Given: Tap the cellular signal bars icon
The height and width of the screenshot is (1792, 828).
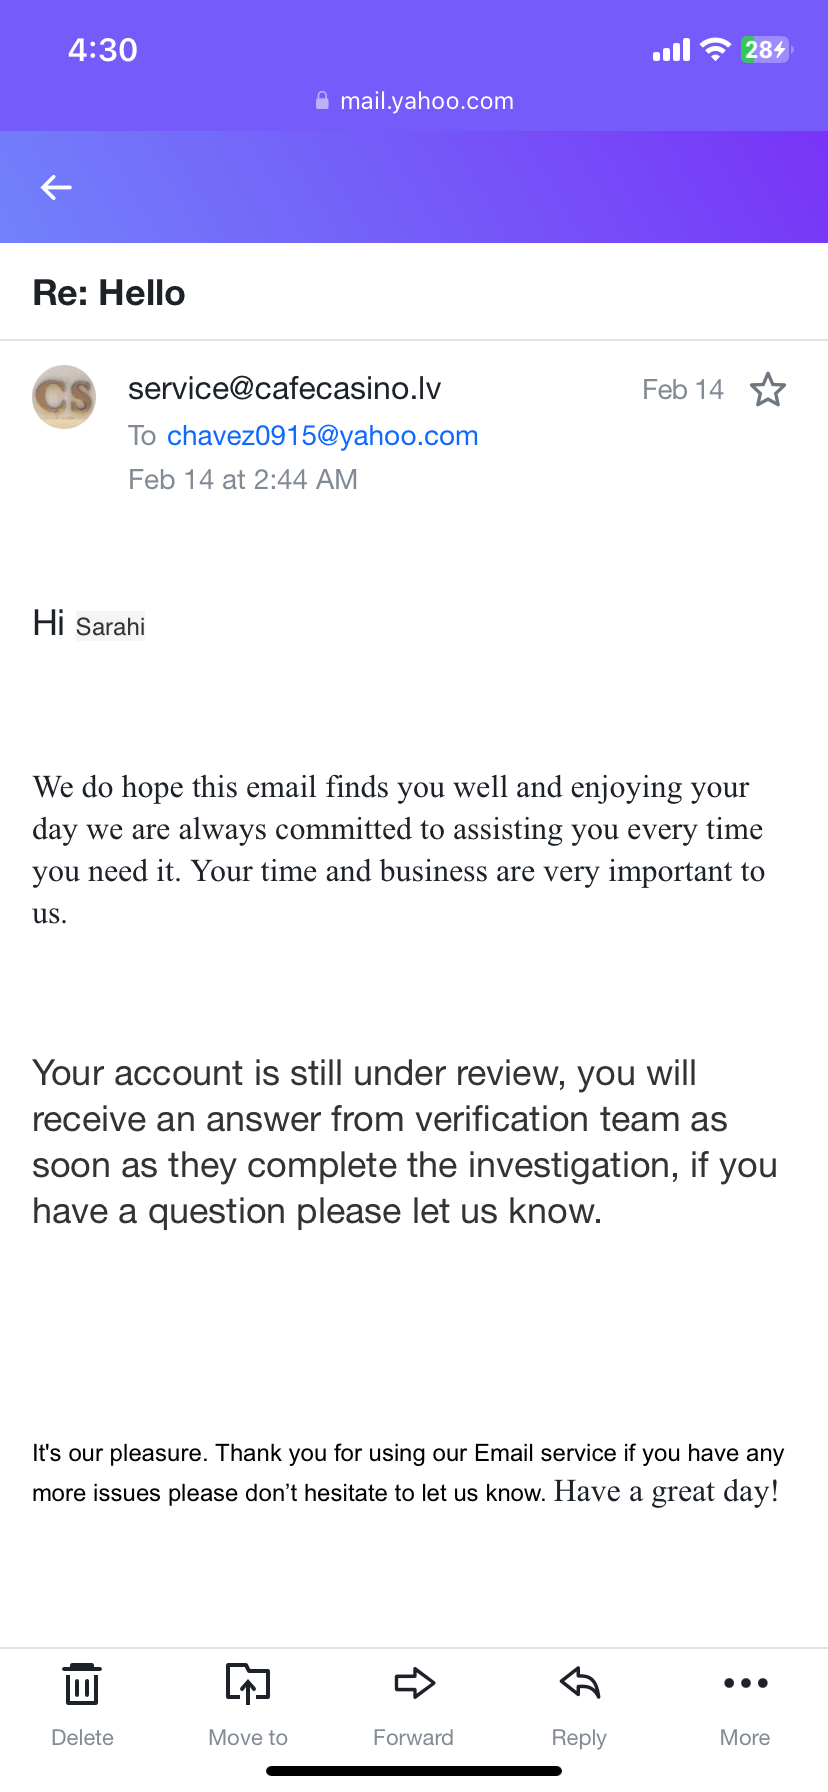Looking at the screenshot, I should click(671, 50).
